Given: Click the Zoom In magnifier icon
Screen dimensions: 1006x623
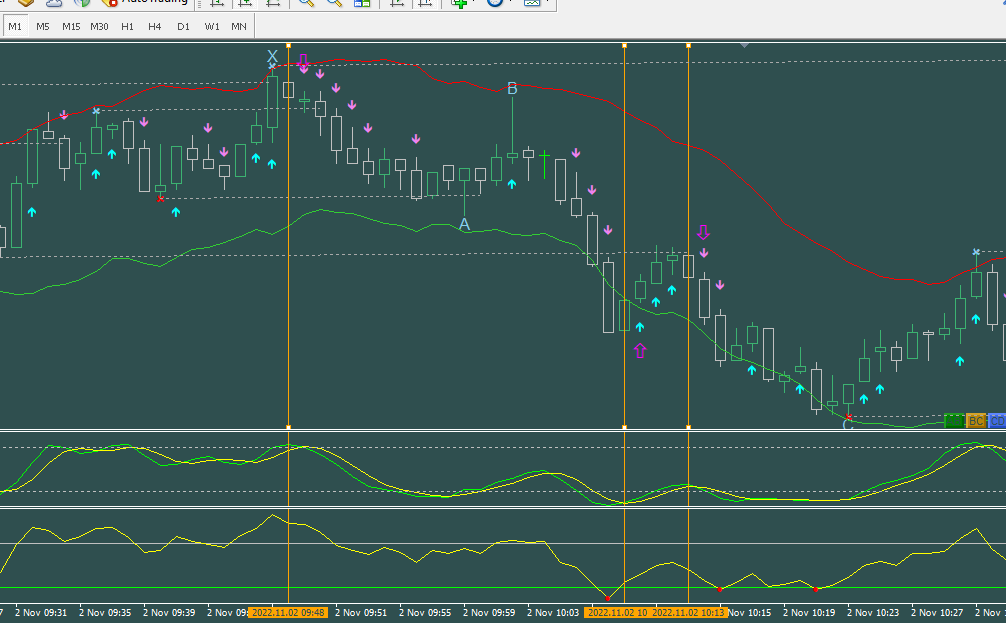Looking at the screenshot, I should (308, 3).
